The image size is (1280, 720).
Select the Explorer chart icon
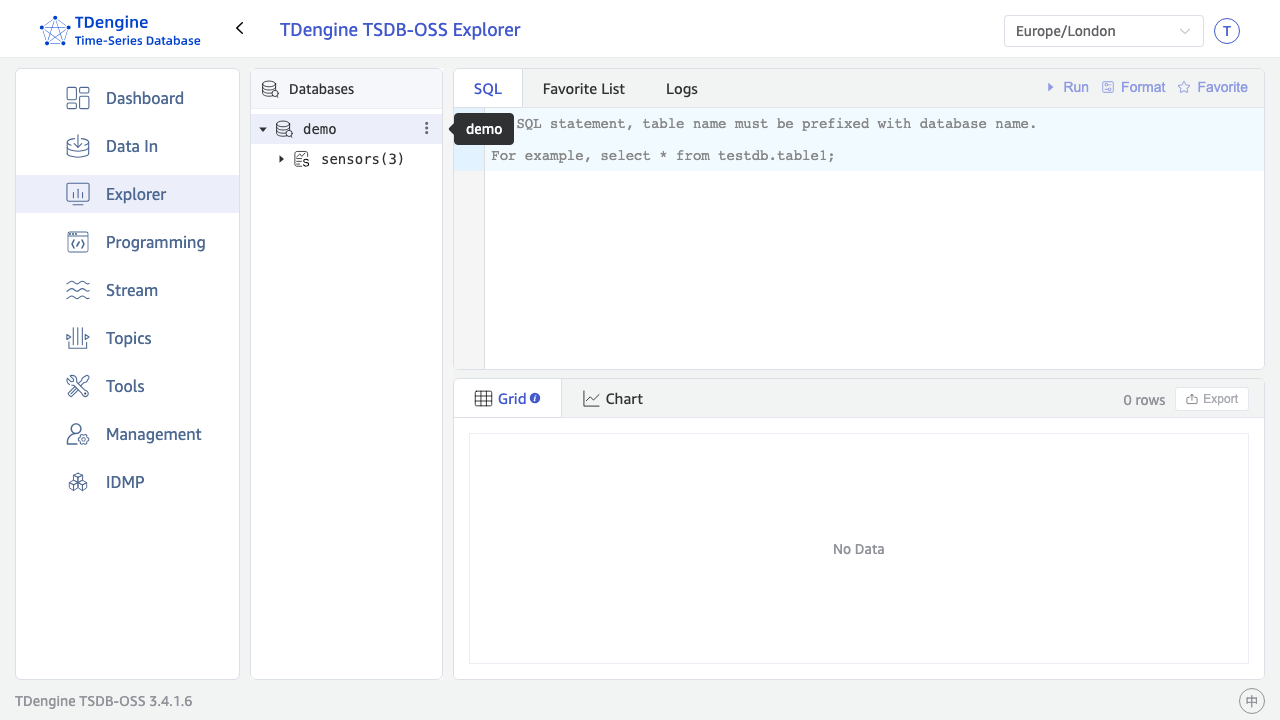tap(78, 194)
